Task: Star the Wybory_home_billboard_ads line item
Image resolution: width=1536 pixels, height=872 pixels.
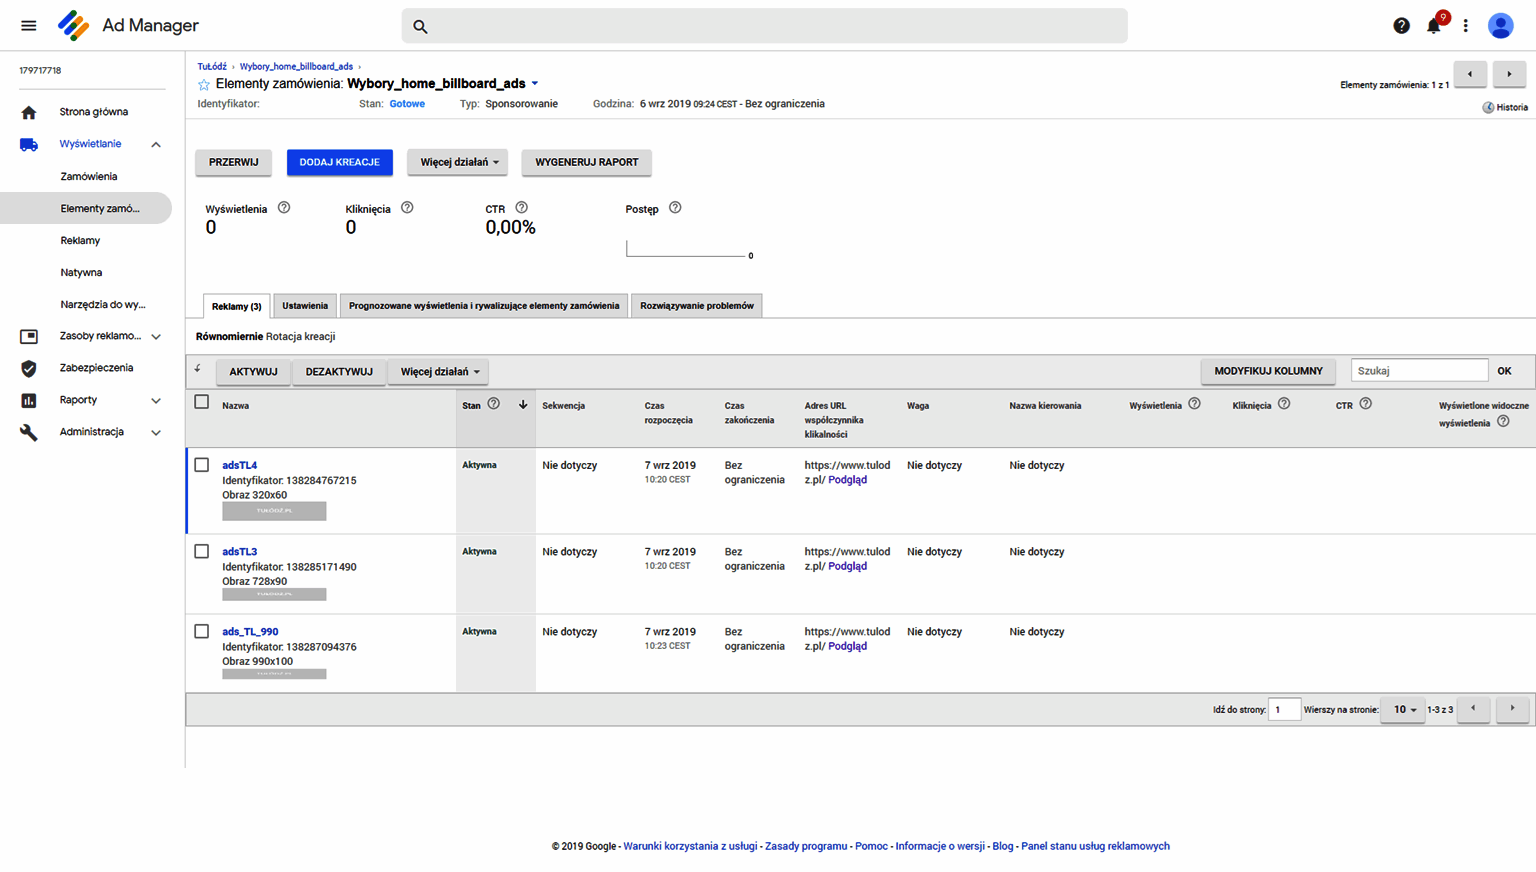Action: point(204,85)
